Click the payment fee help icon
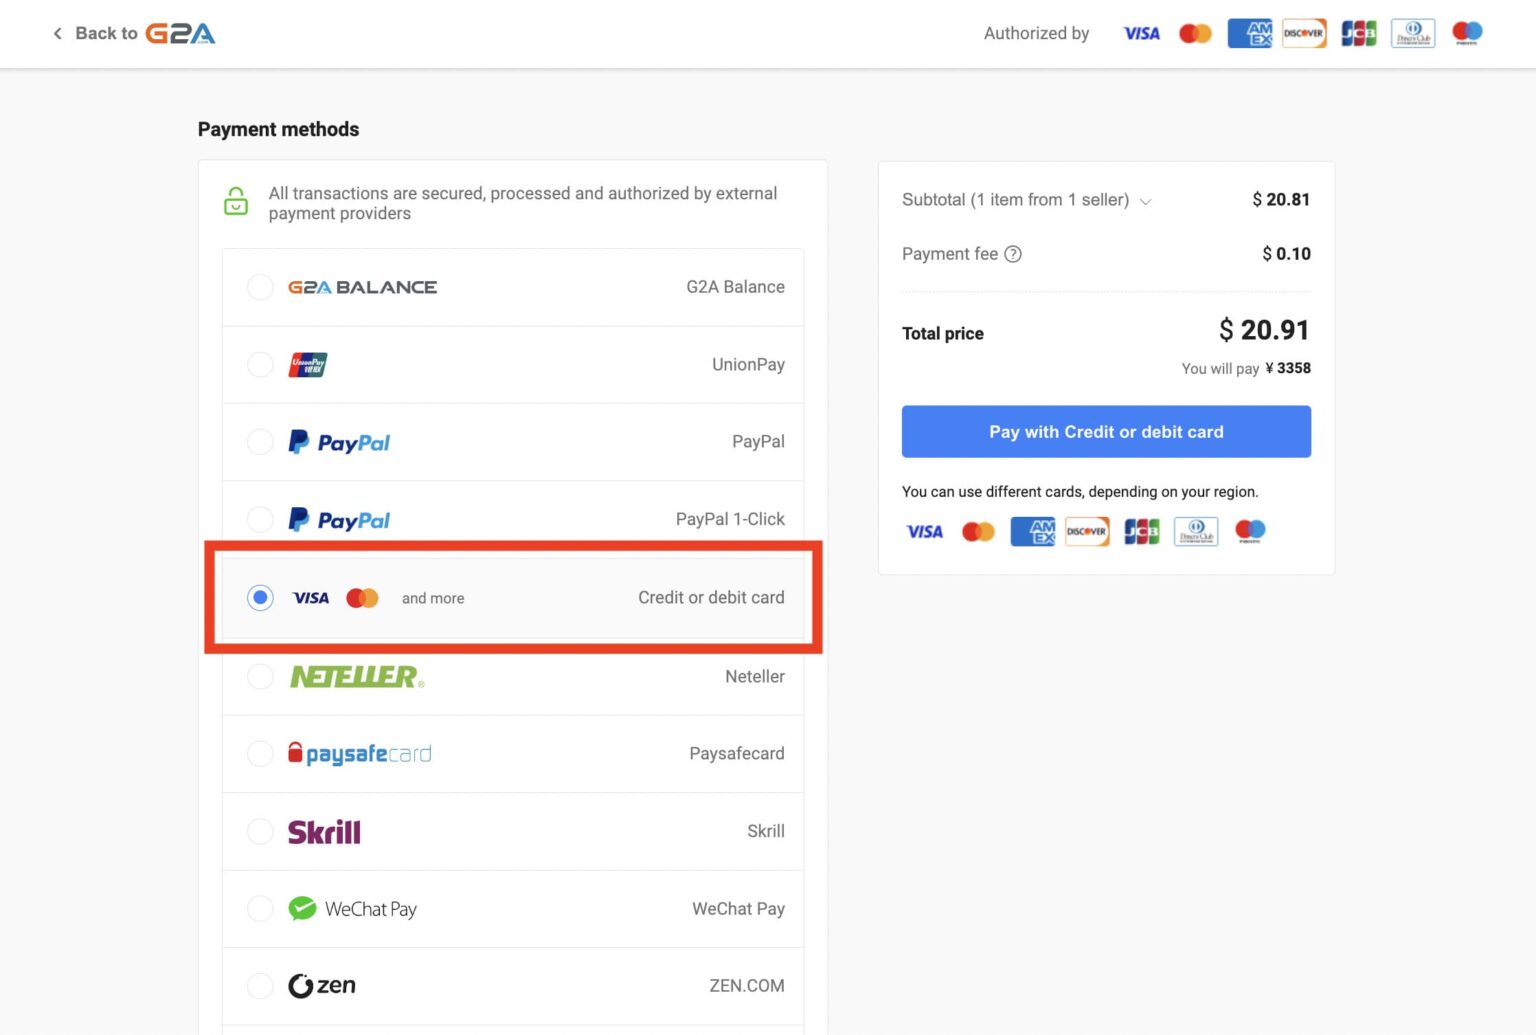The image size is (1536, 1035). point(1013,254)
